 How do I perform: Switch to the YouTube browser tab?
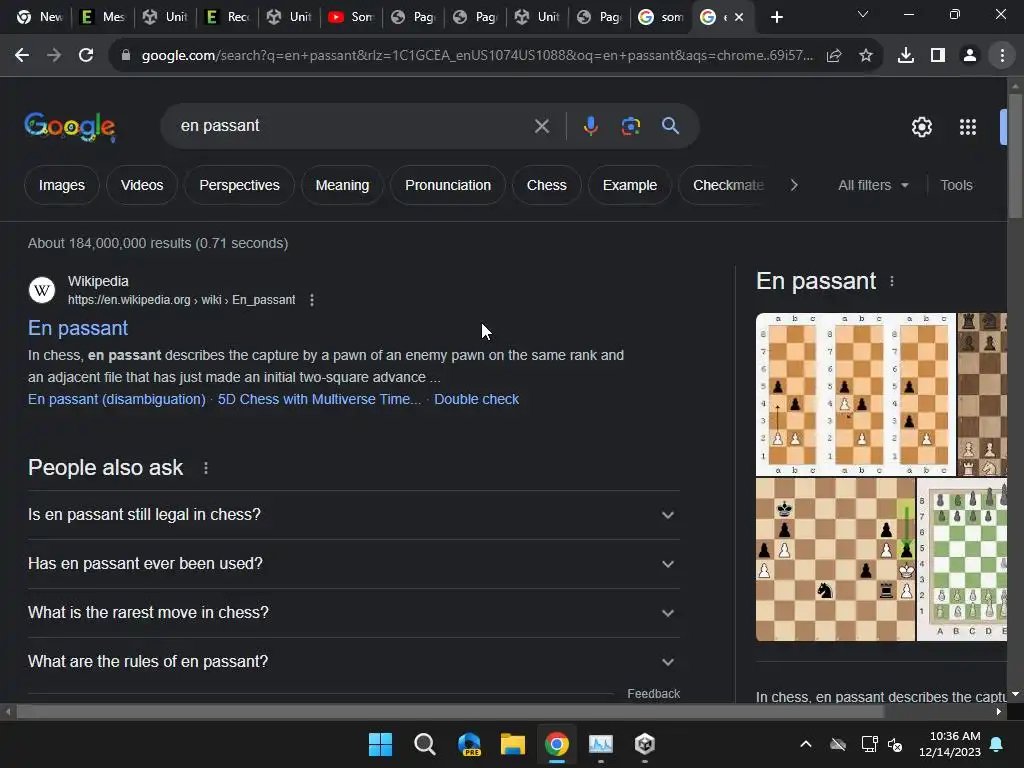point(351,17)
